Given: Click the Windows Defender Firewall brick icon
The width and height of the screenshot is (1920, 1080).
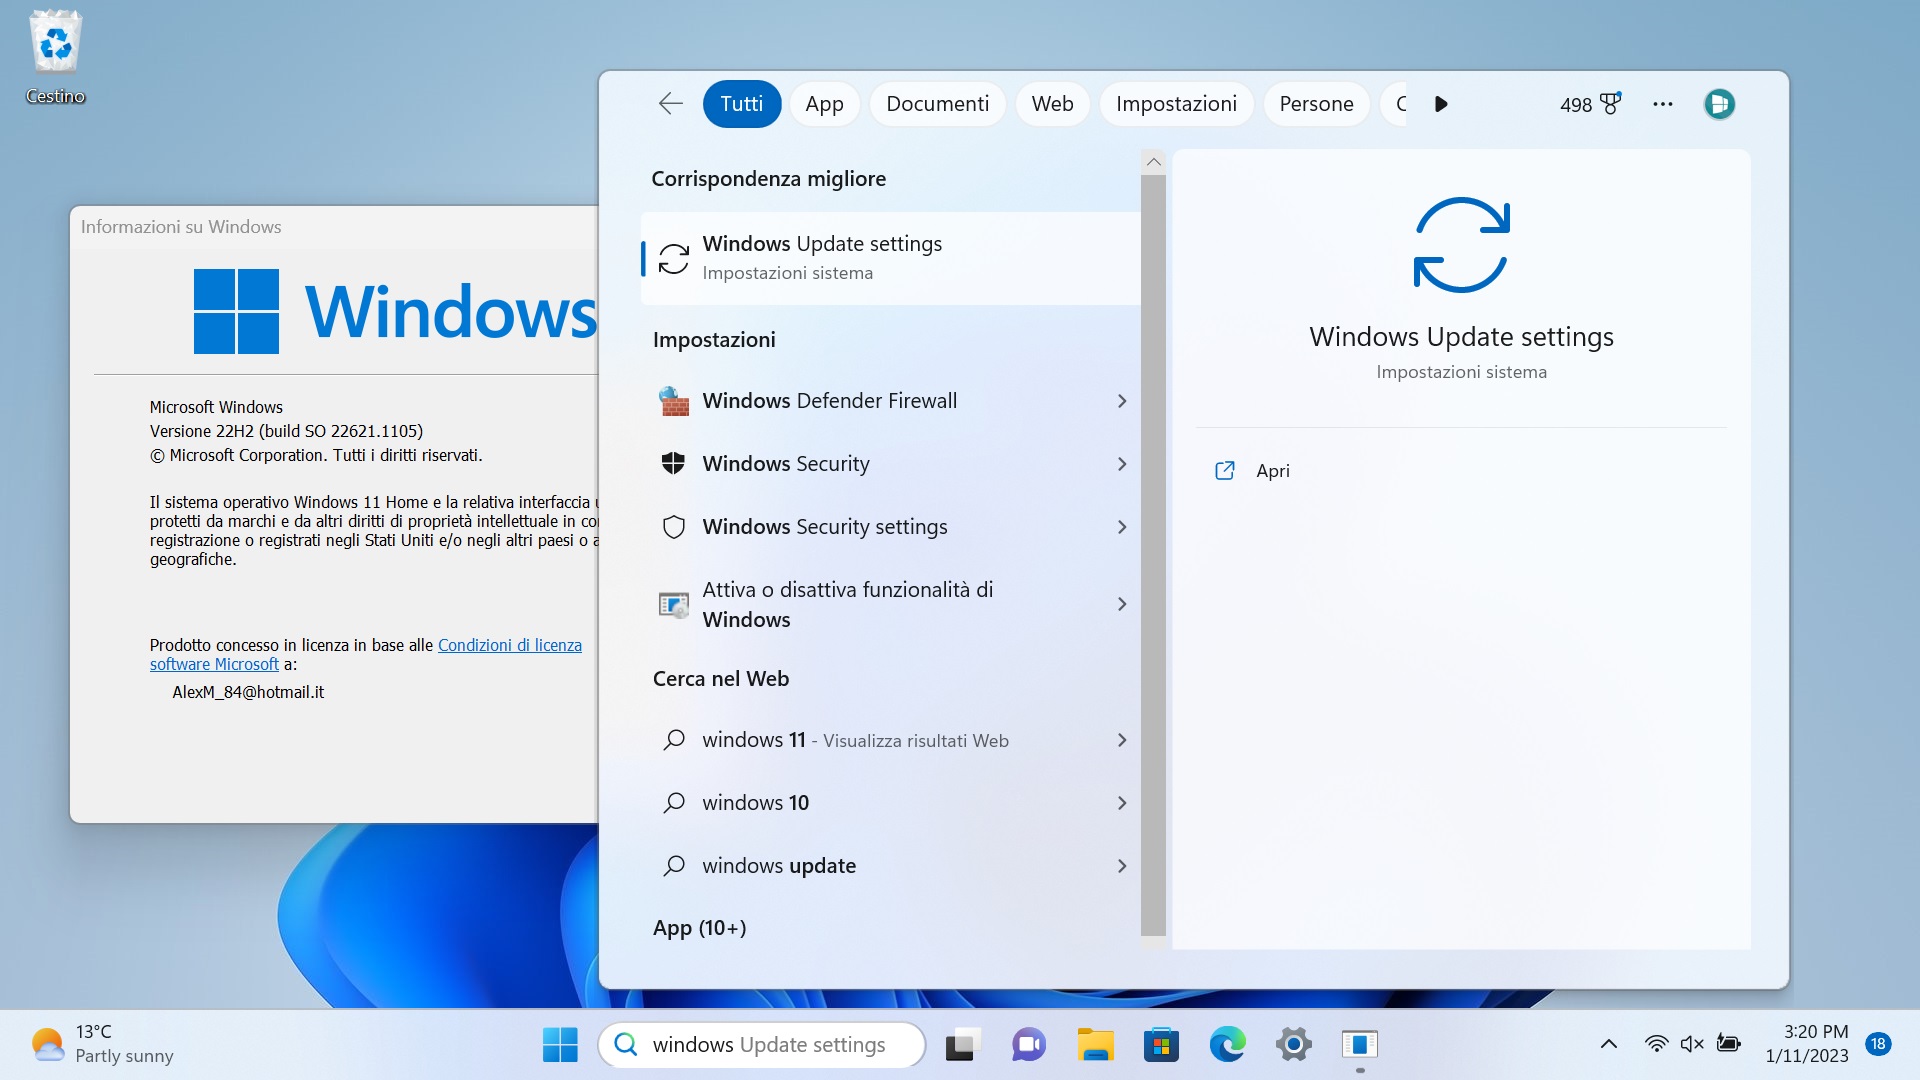Looking at the screenshot, I should coord(673,401).
